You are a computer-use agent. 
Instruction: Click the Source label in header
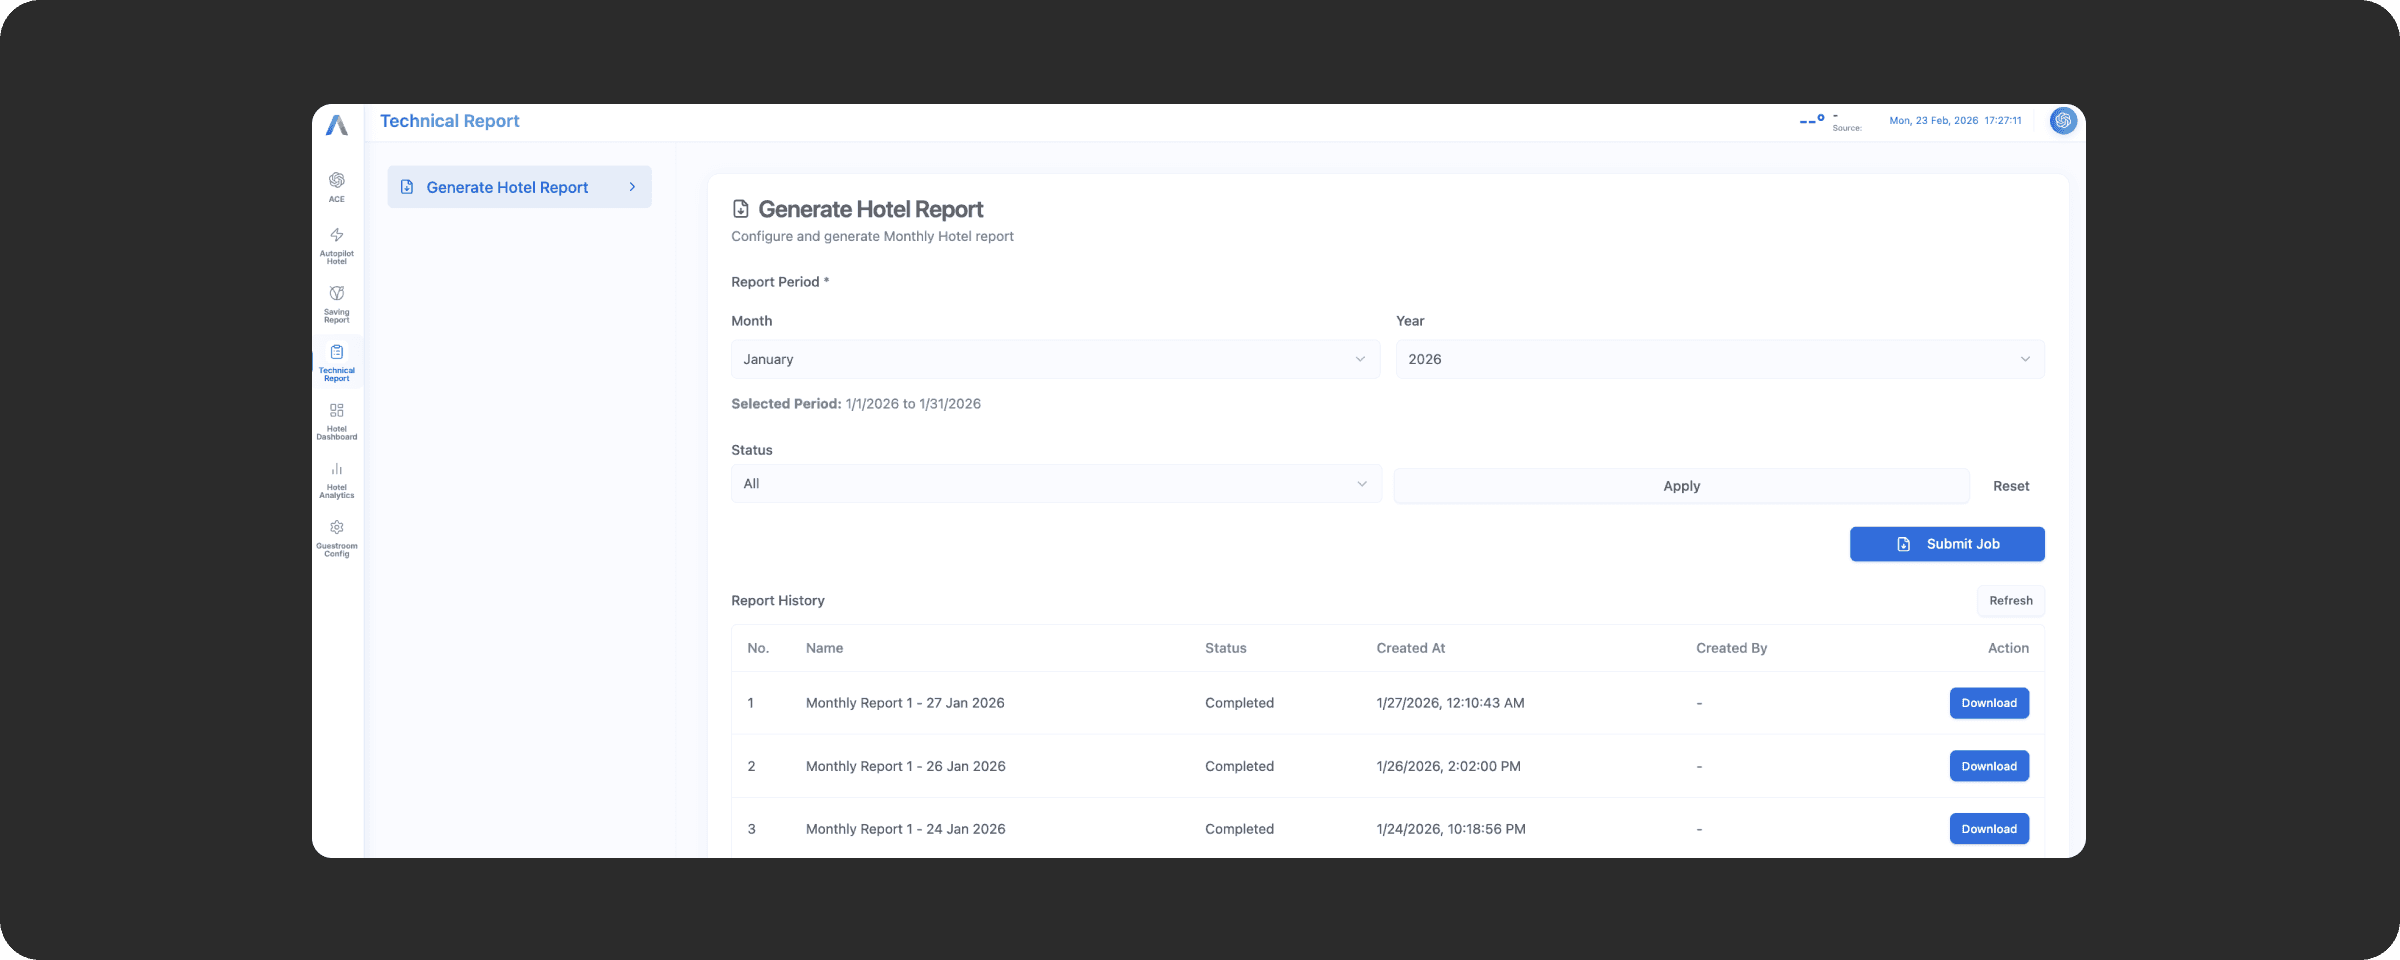click(1846, 128)
